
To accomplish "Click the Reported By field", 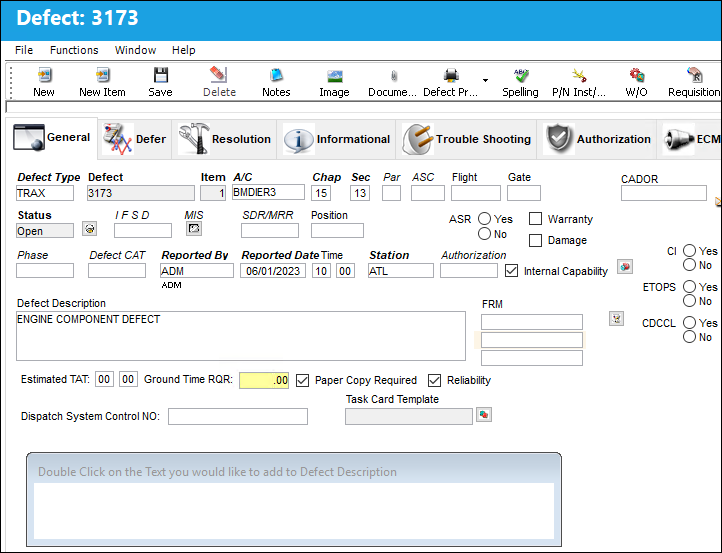I will [x=197, y=271].
